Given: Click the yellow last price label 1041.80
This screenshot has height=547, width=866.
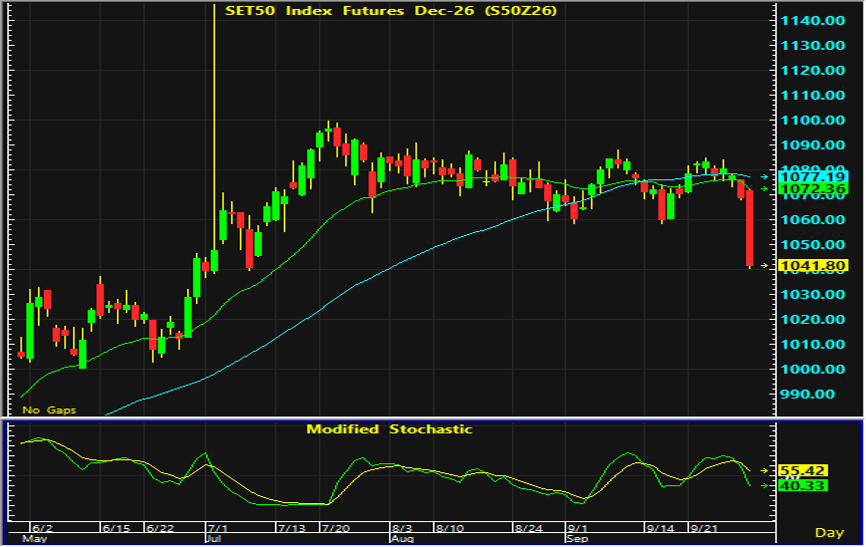Looking at the screenshot, I should pos(813,266).
